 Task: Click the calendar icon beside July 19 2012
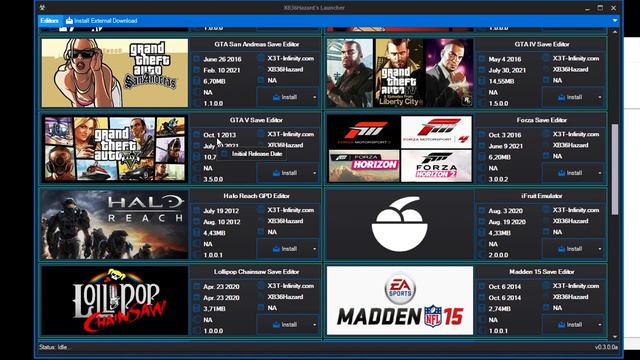197,211
